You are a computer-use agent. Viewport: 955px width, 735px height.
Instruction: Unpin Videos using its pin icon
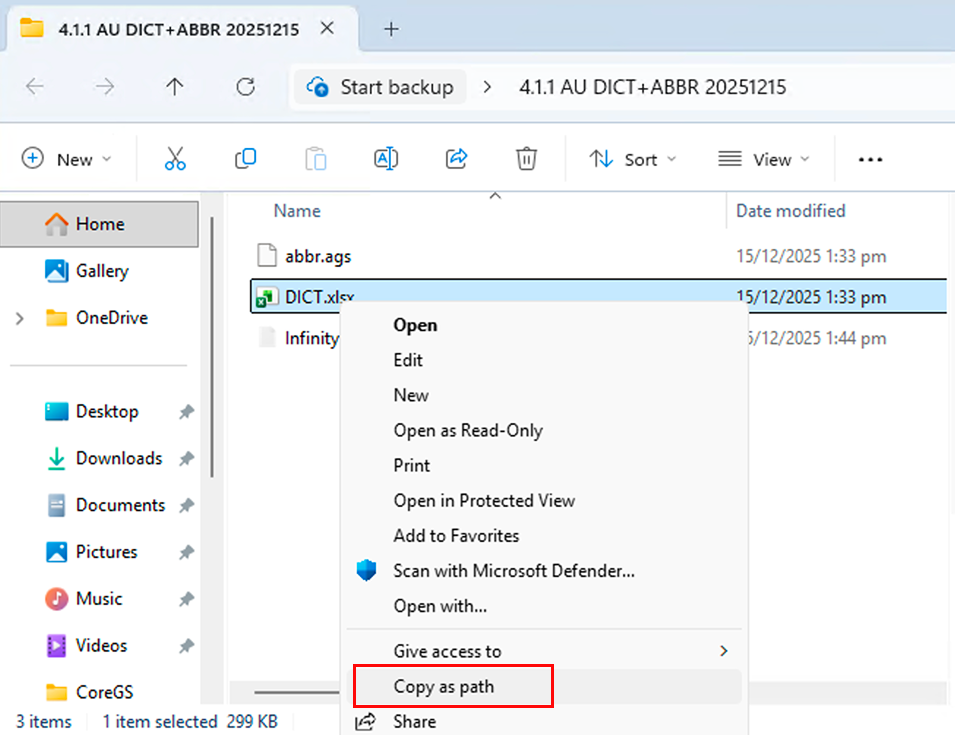tap(186, 645)
